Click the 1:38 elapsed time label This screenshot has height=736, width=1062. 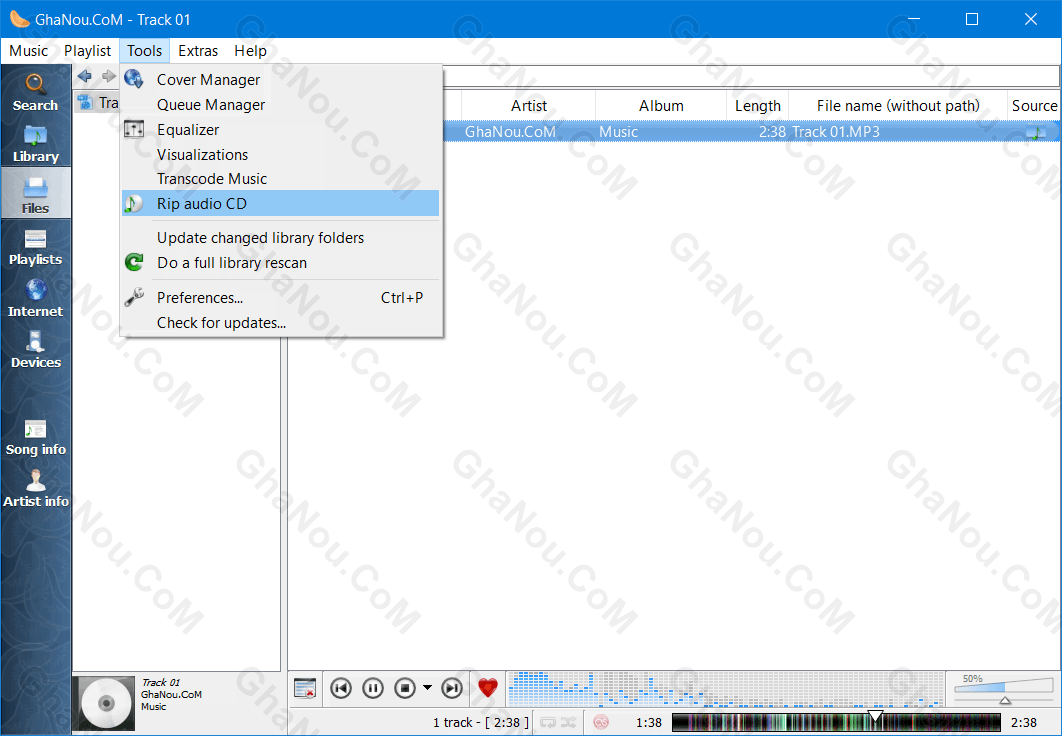click(x=648, y=722)
